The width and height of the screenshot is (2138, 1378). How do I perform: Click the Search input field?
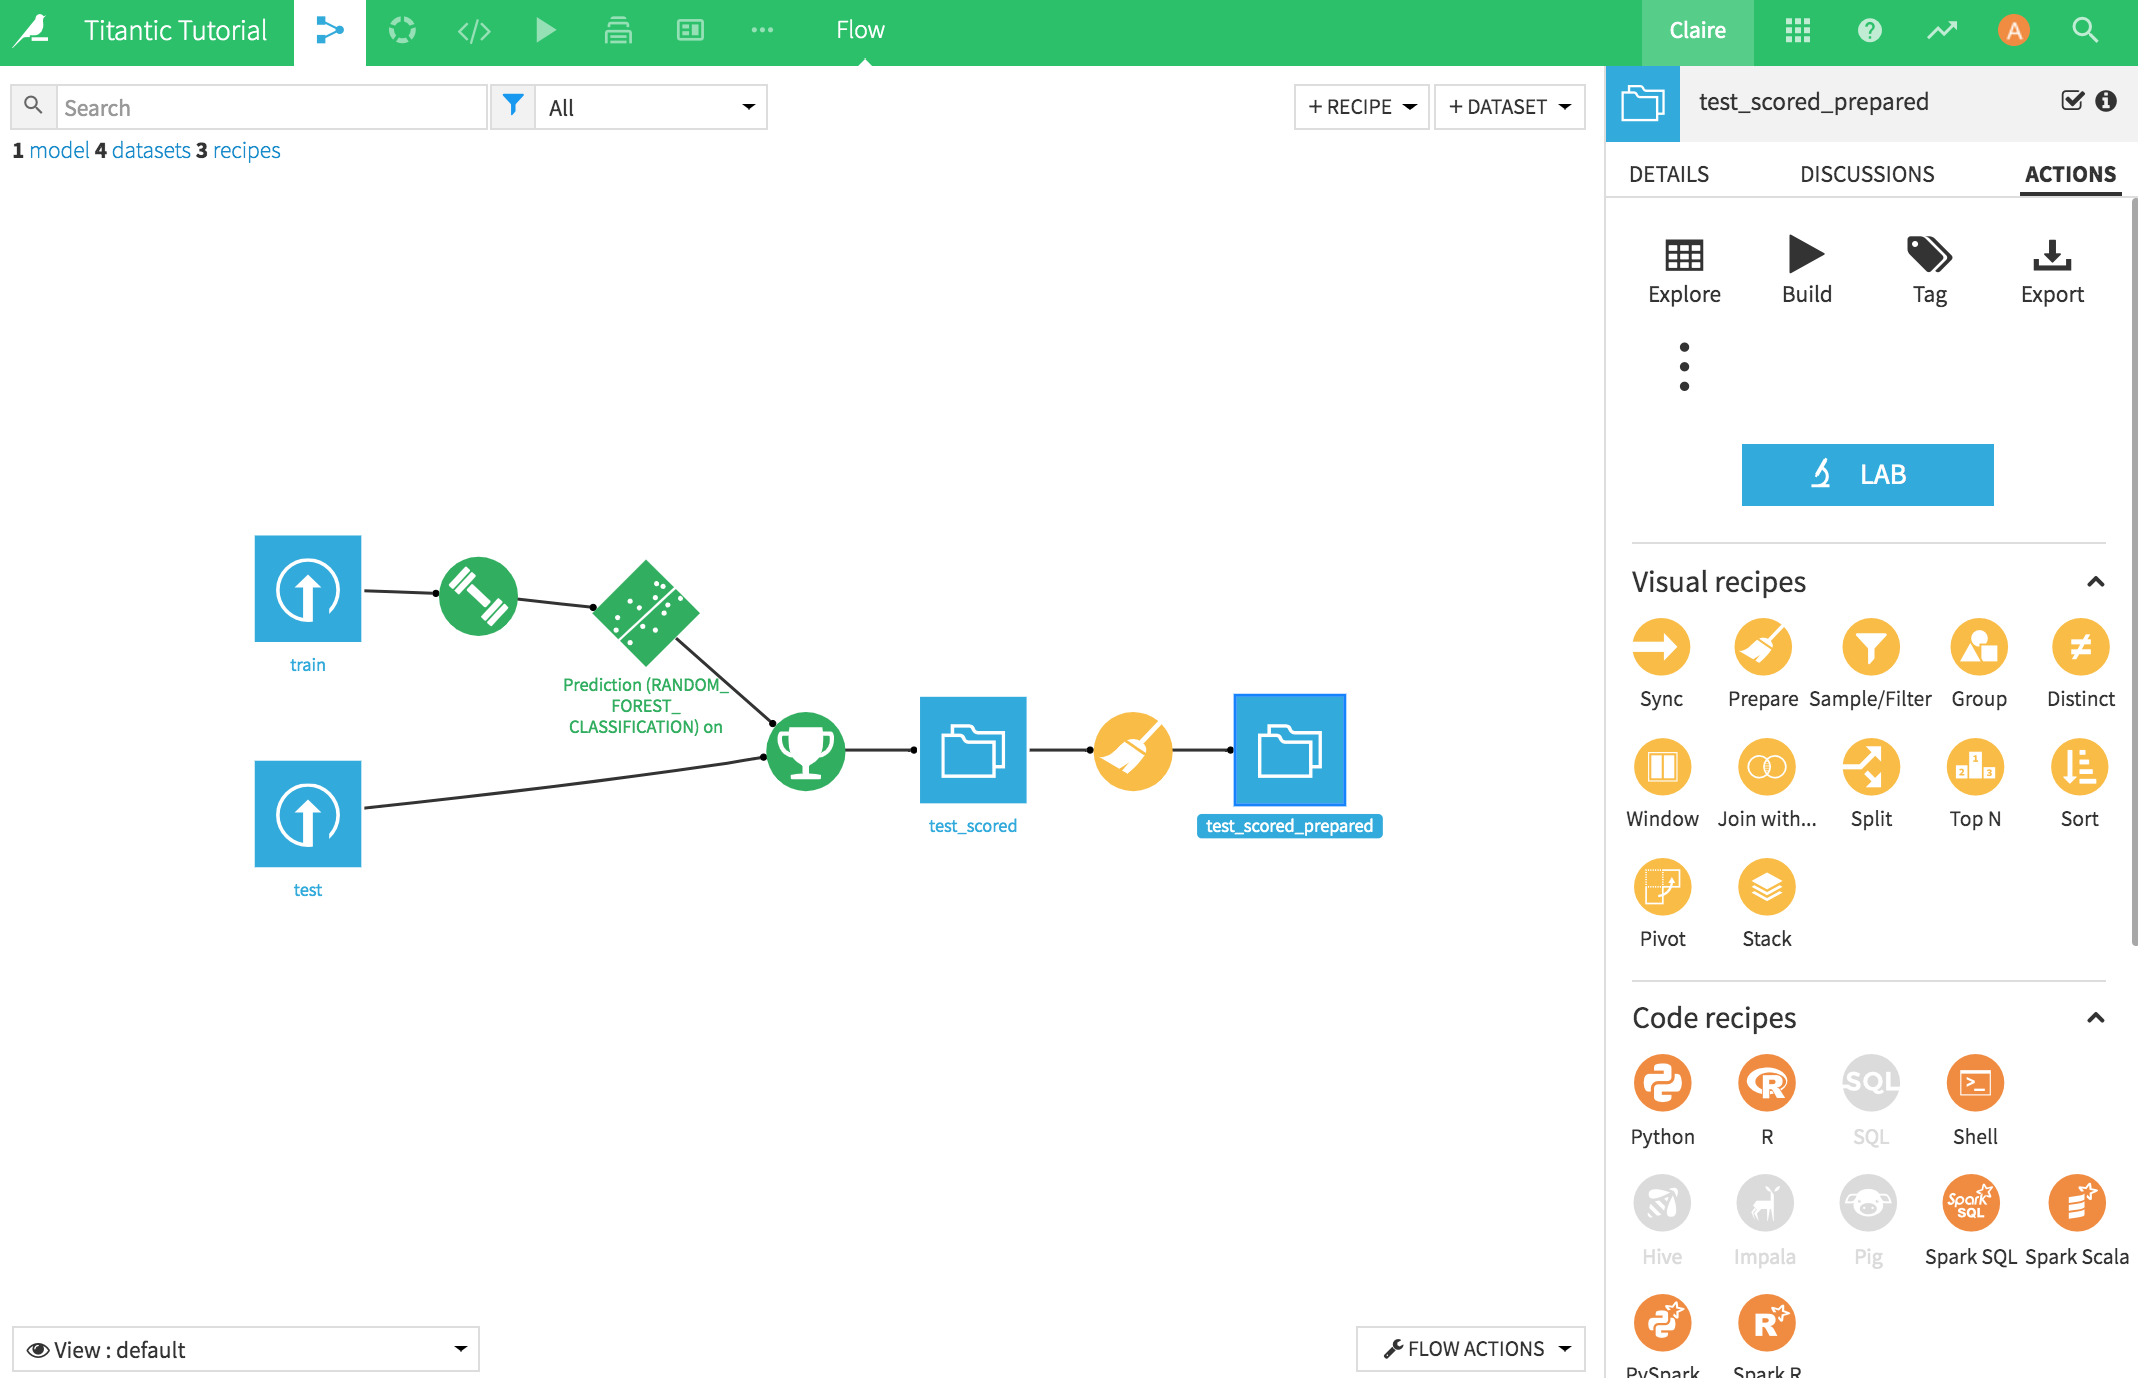coord(273,106)
